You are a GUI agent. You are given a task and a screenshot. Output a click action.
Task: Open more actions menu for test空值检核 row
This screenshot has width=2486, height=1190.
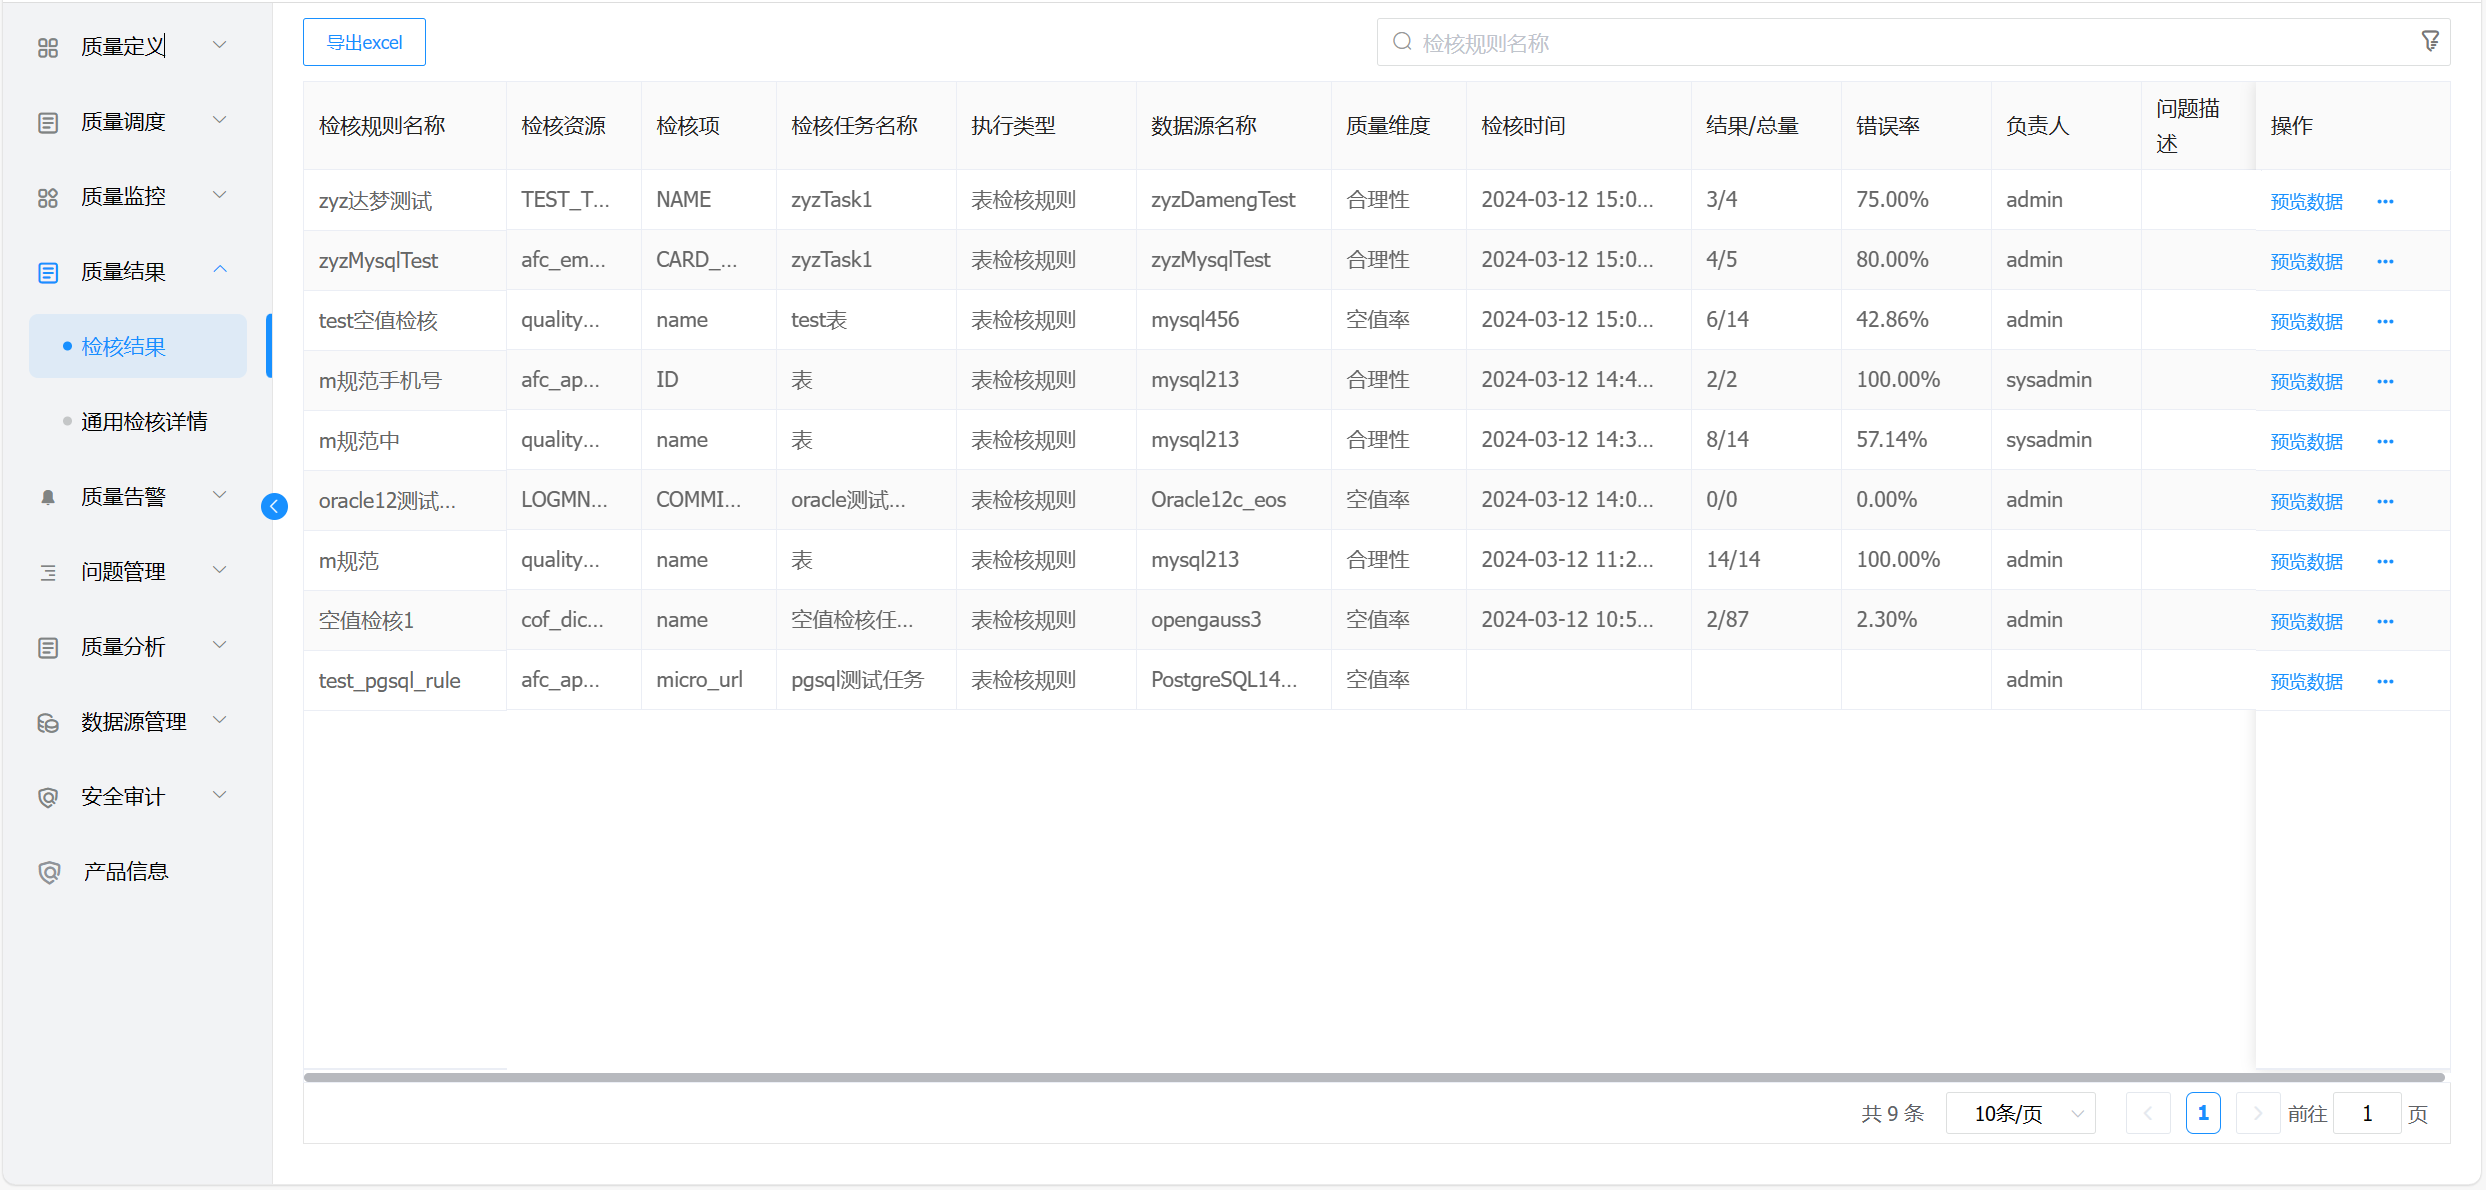point(2385,321)
